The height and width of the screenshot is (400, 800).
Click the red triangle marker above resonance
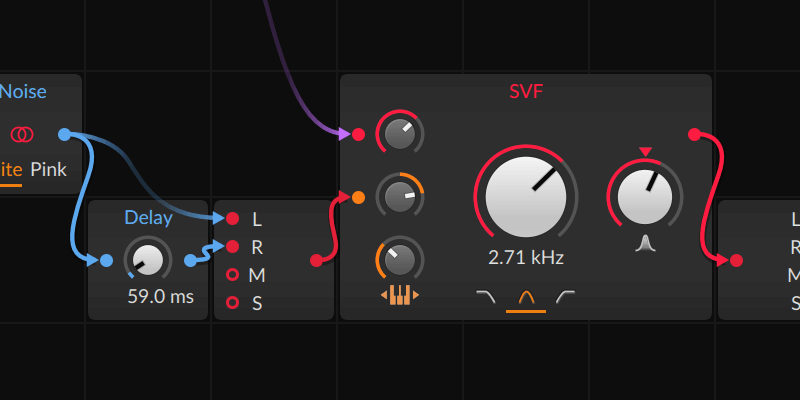pyautogui.click(x=645, y=152)
